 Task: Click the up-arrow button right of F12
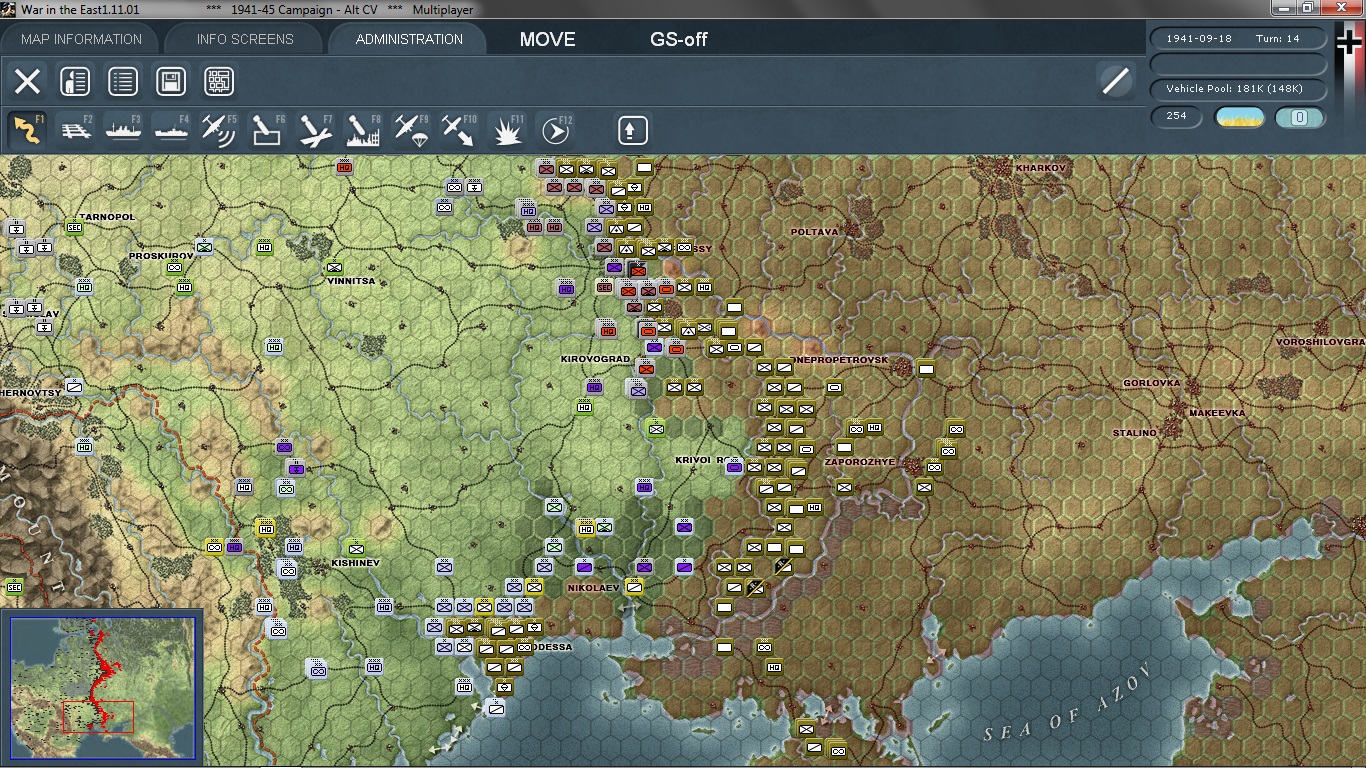point(632,130)
